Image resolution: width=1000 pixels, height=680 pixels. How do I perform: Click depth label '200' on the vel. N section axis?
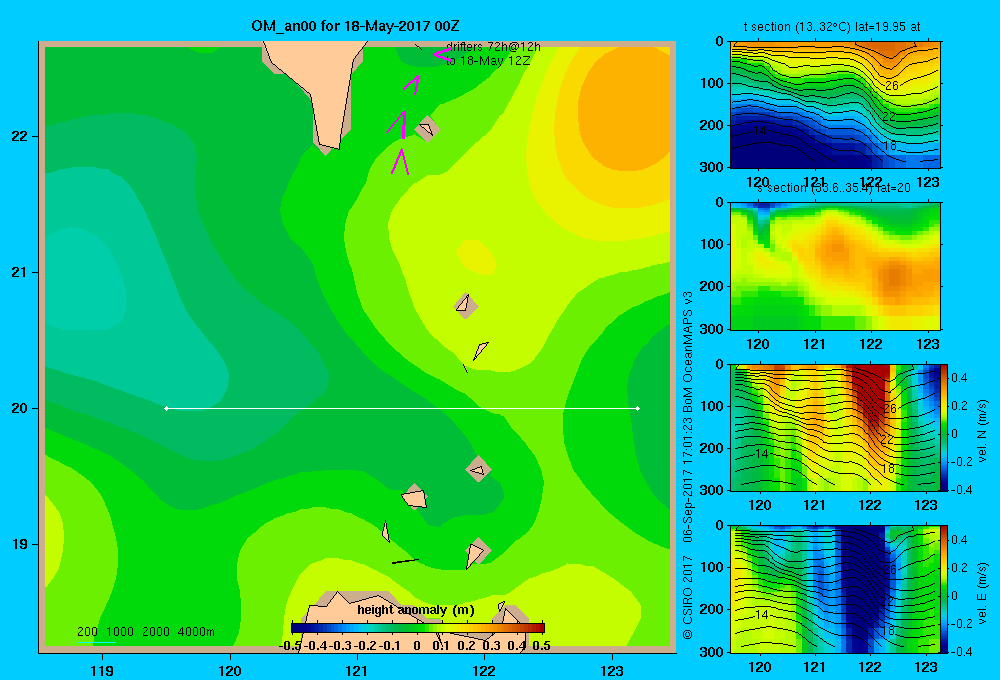pyautogui.click(x=712, y=448)
